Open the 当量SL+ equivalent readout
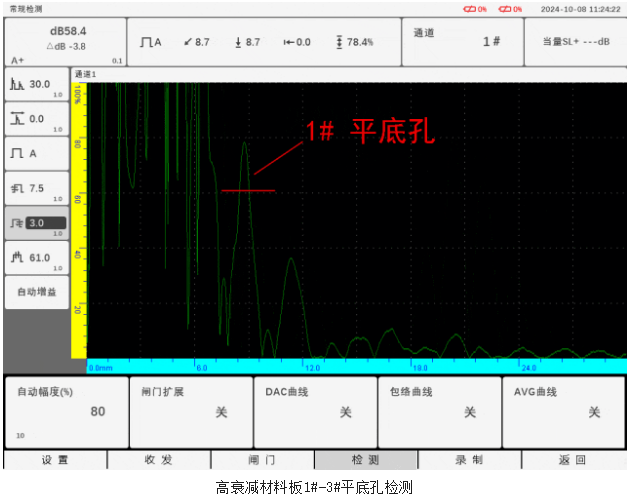The width and height of the screenshot is (629, 500). point(576,42)
